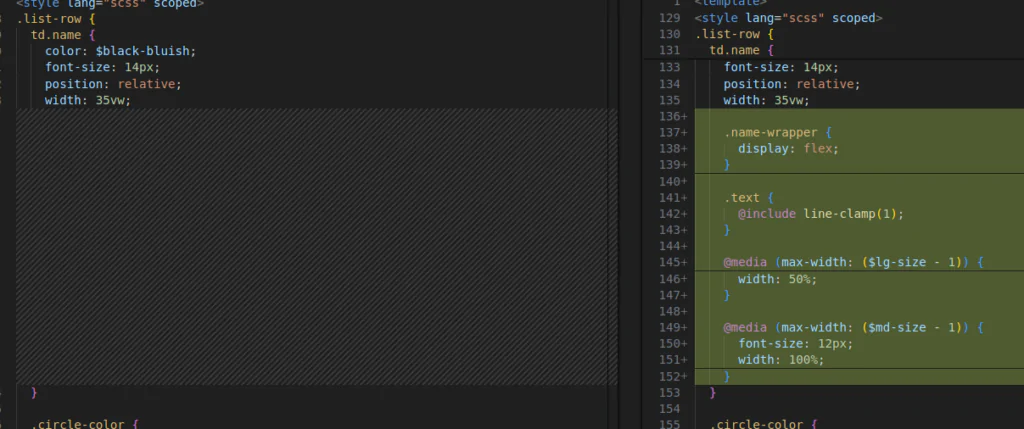Click $black-bluish color value in left pane
Viewport: 1024px width, 429px height.
(x=146, y=51)
